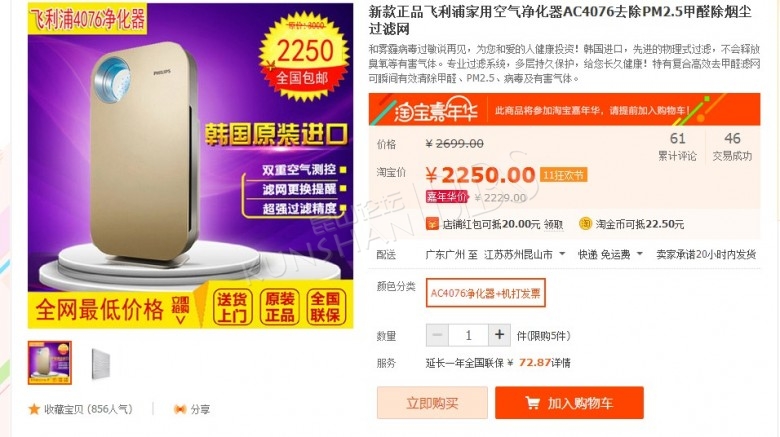Select the first gold purifier thumbnail
This screenshot has width=780, height=437.
point(50,363)
